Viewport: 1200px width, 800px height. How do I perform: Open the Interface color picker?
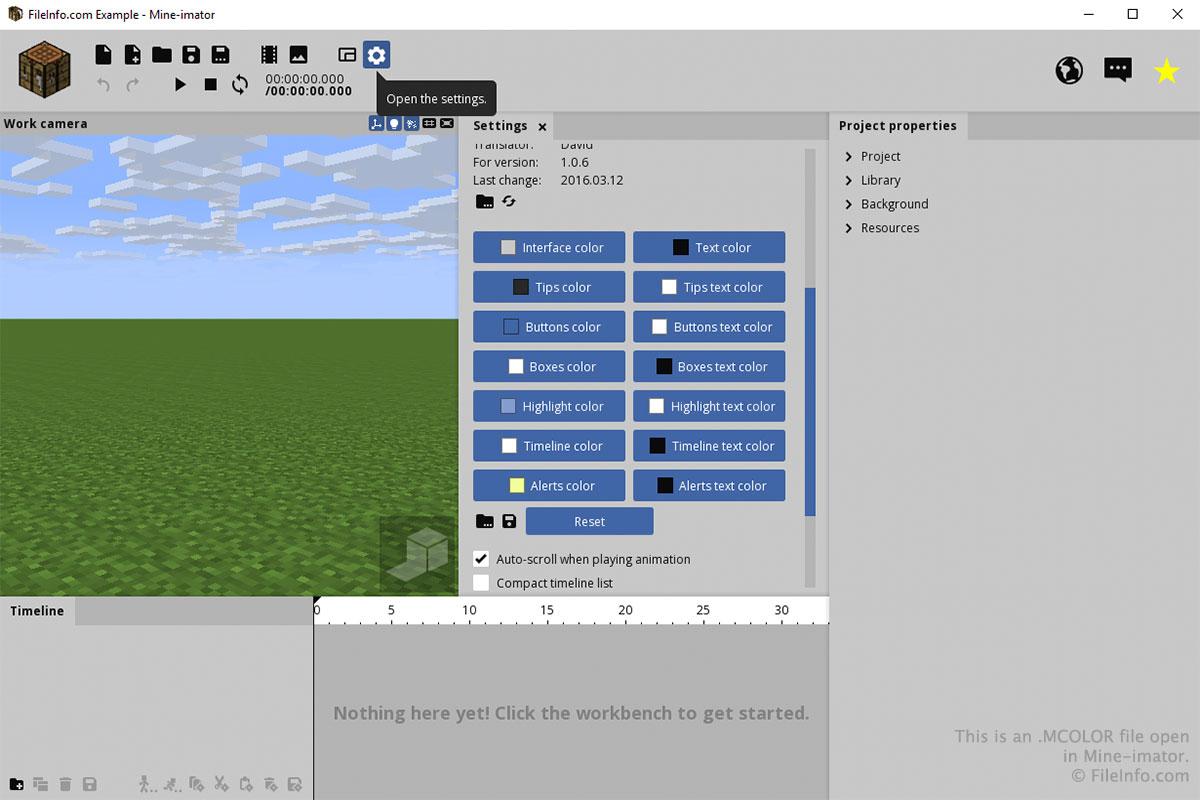click(x=549, y=247)
